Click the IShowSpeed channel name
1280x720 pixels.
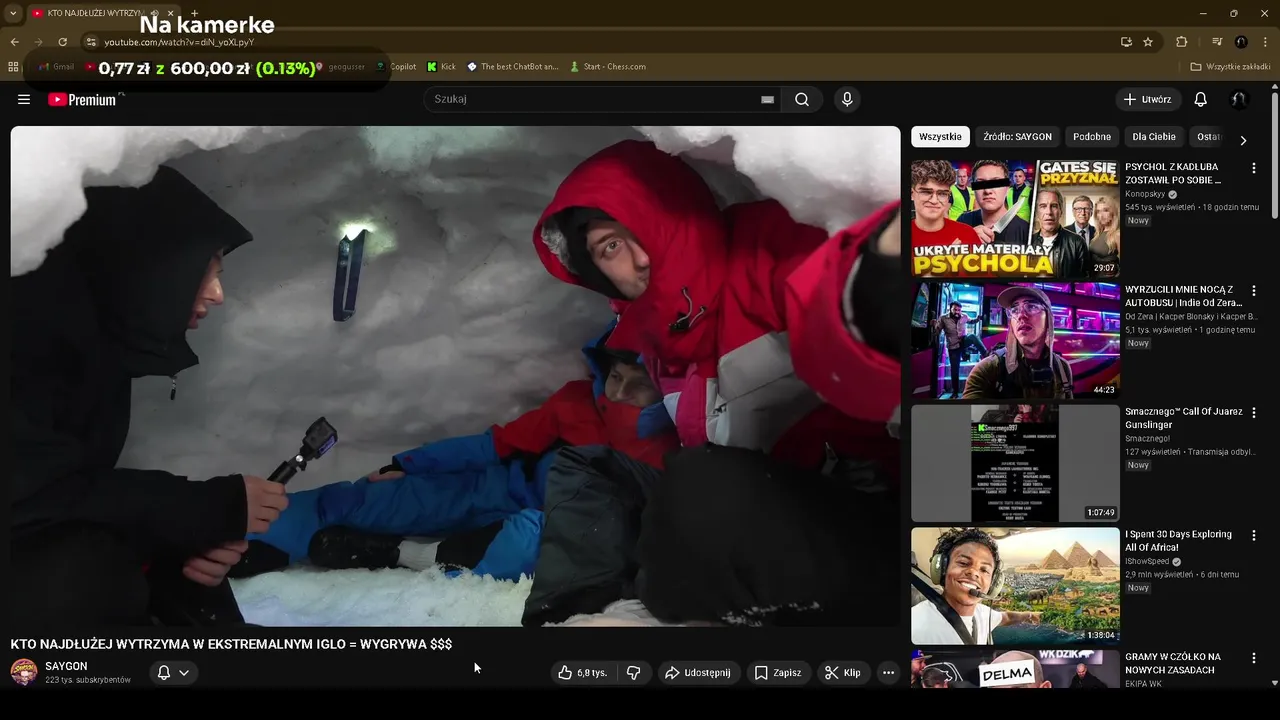coord(1148,561)
